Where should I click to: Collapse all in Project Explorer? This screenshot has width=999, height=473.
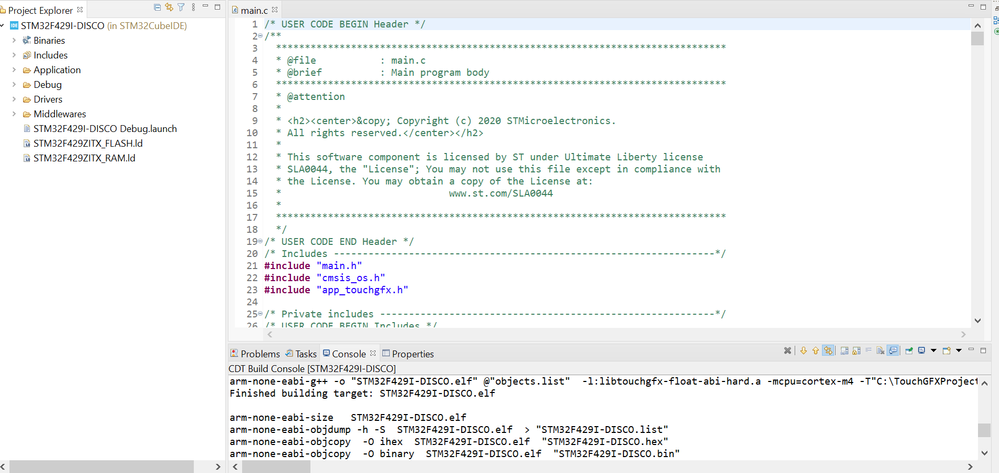157,7
